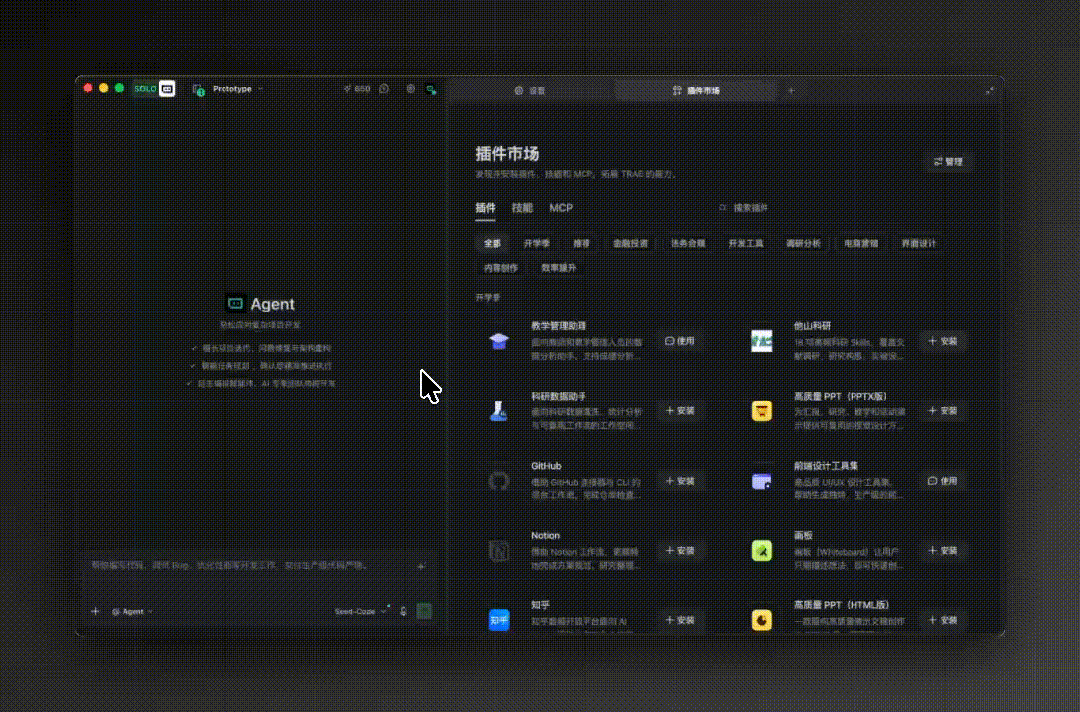Click the 鹅山科研 plugin thumbnail icon

coord(762,342)
